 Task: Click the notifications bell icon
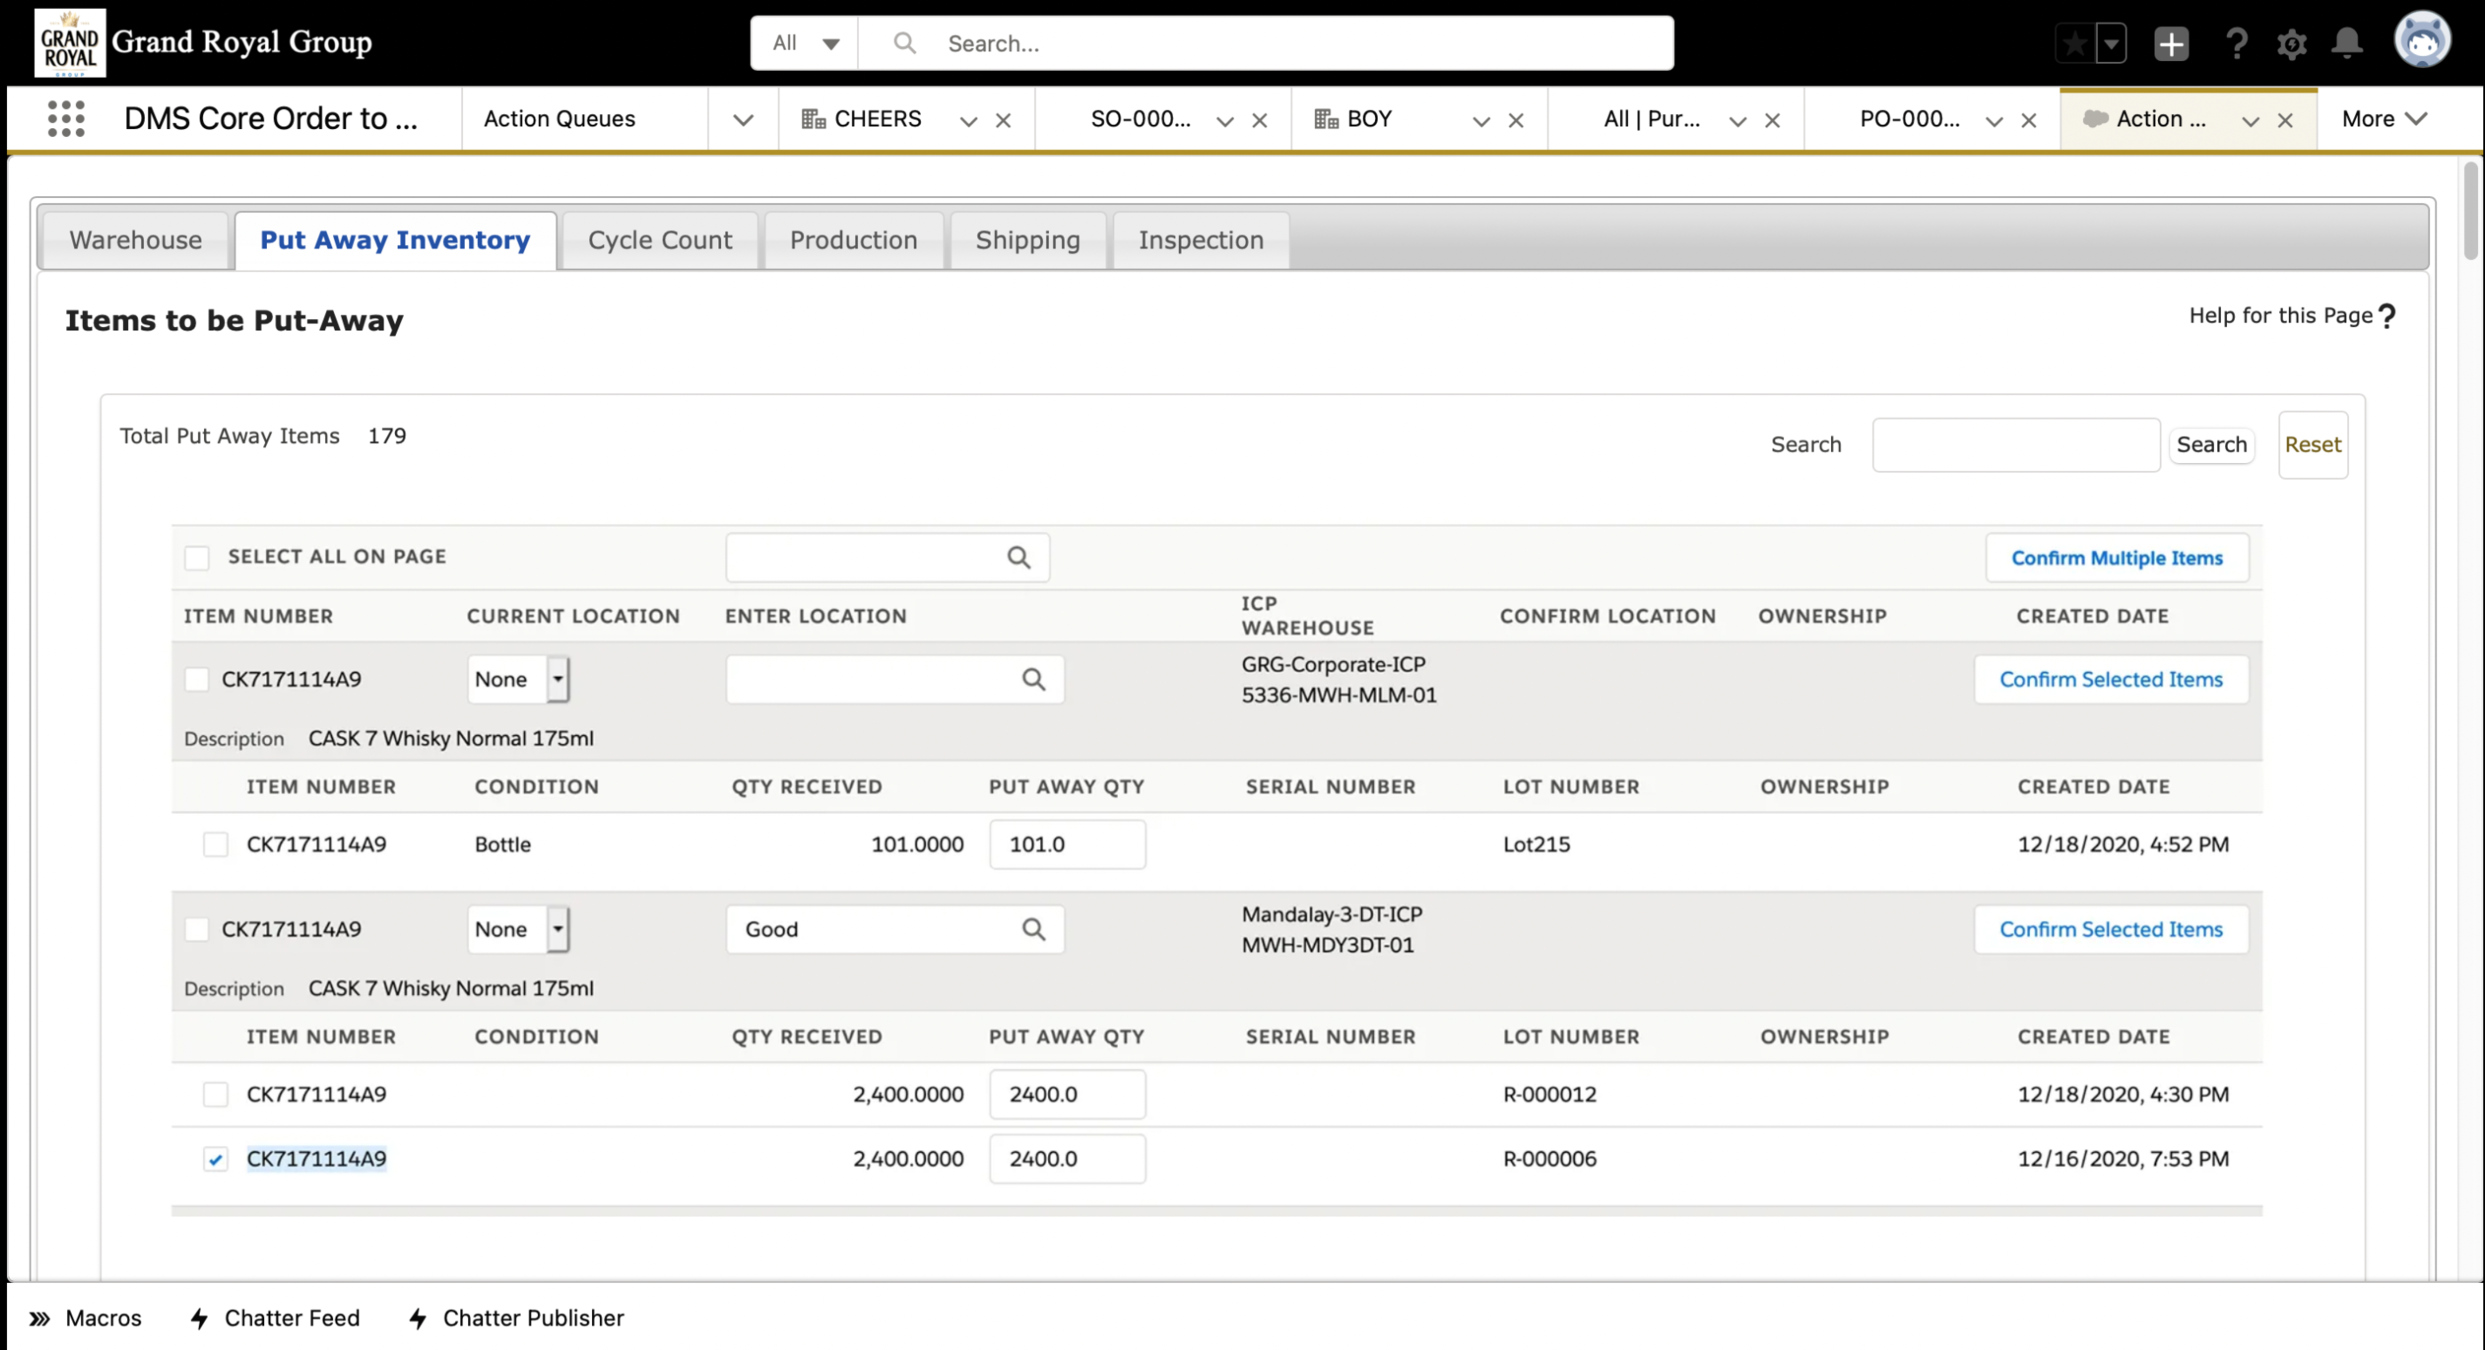click(2346, 43)
